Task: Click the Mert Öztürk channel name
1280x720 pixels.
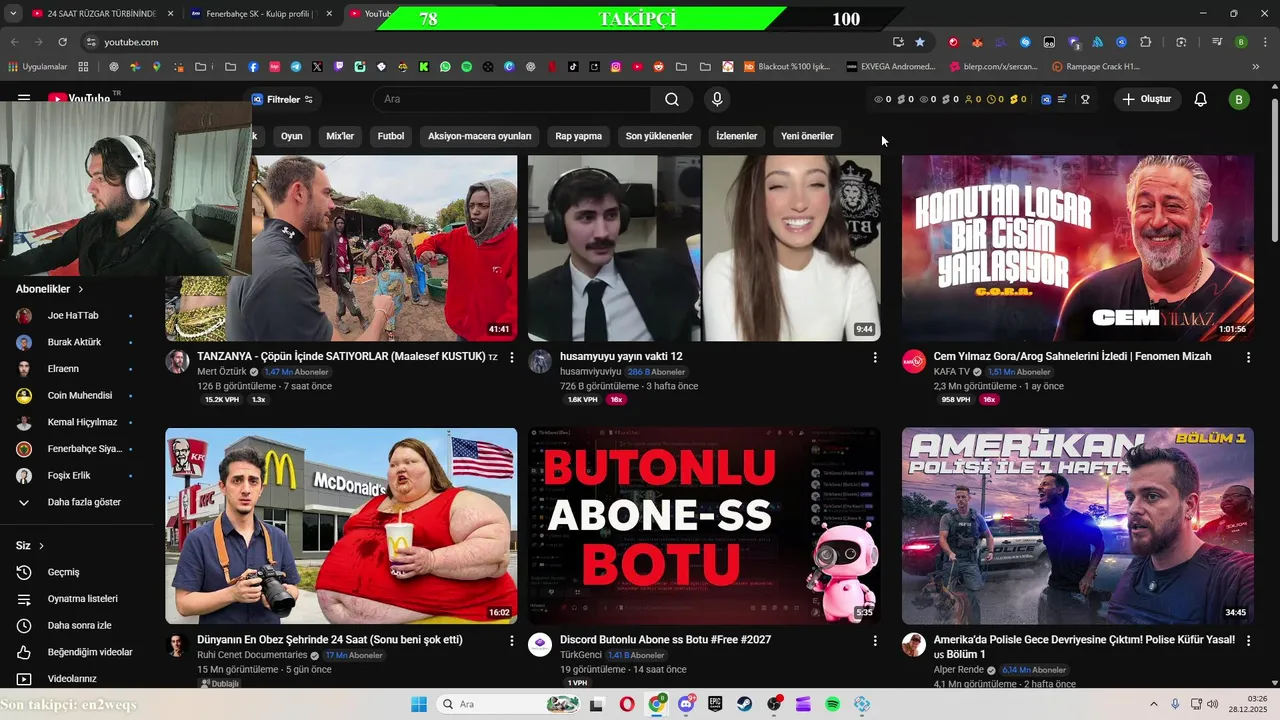Action: [221, 372]
